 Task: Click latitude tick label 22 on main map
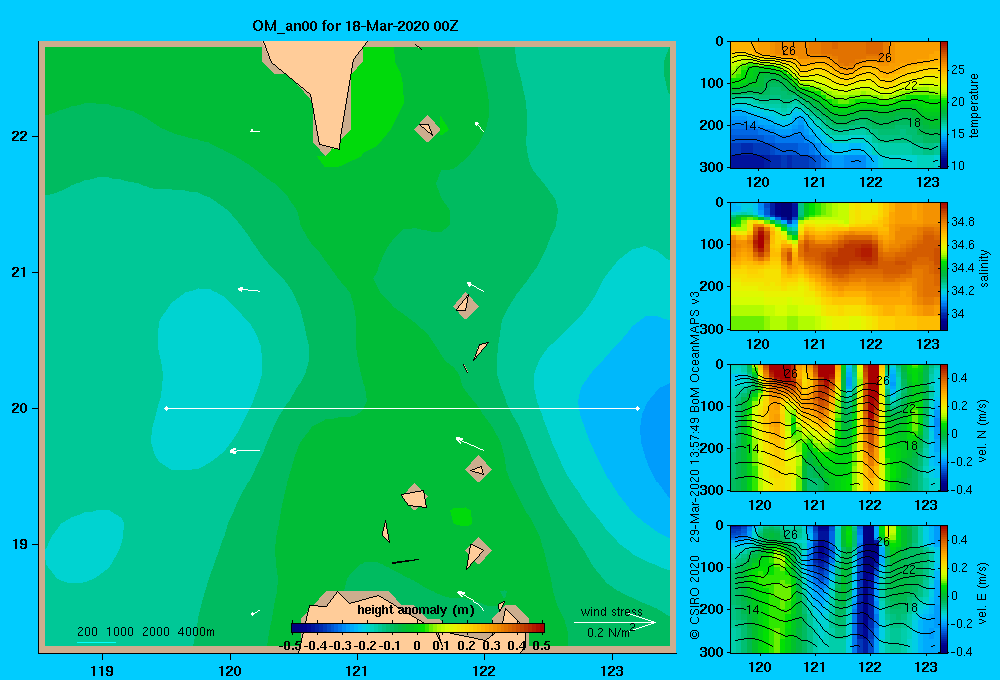coord(20,136)
